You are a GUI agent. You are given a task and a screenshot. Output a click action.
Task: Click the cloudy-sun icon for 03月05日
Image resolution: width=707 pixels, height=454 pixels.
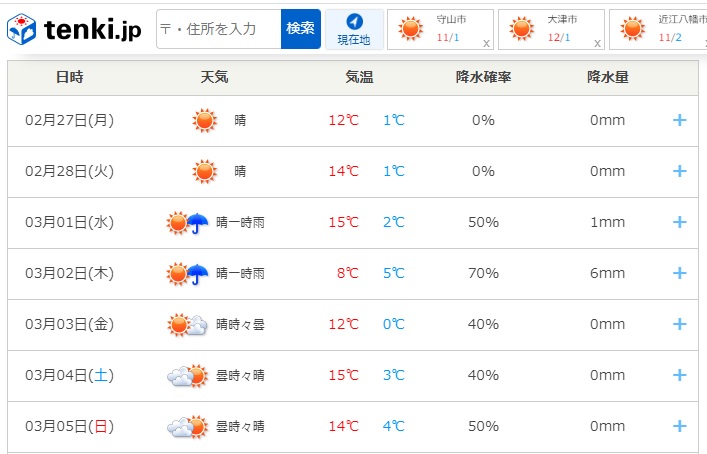click(187, 427)
